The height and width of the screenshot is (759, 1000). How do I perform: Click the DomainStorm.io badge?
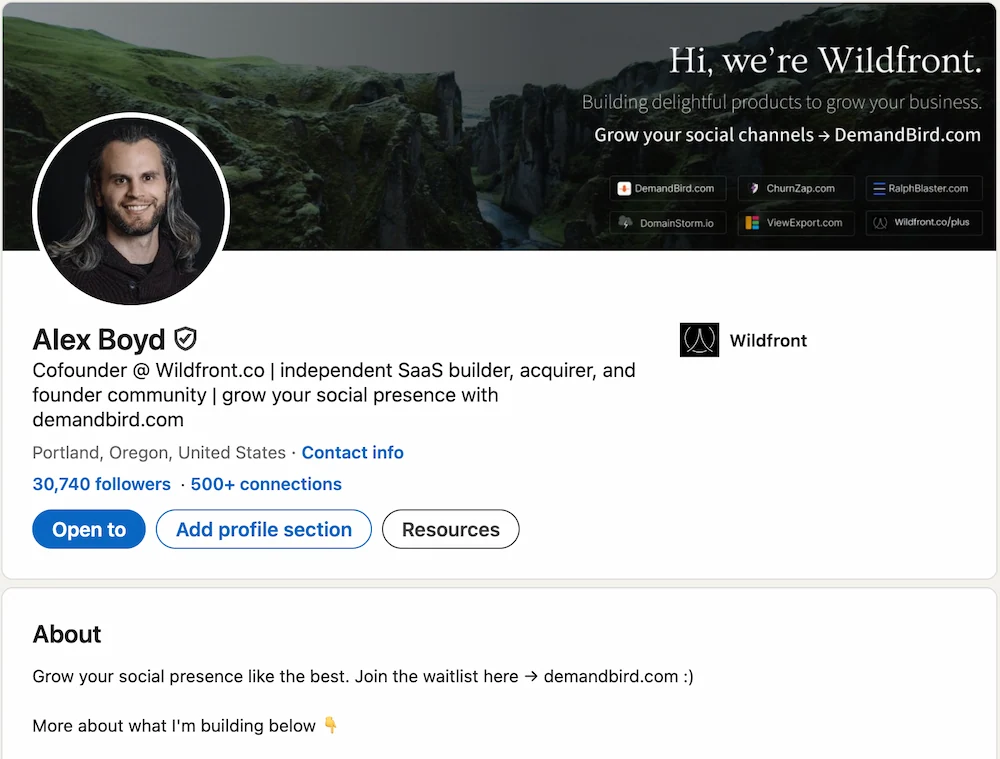click(x=667, y=222)
